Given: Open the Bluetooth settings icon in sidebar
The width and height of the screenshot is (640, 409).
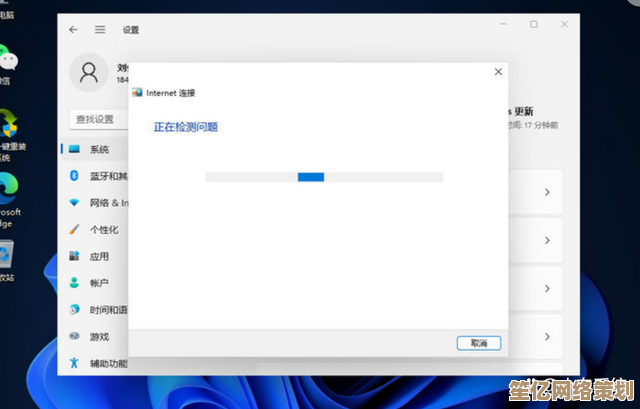Looking at the screenshot, I should pyautogui.click(x=74, y=176).
